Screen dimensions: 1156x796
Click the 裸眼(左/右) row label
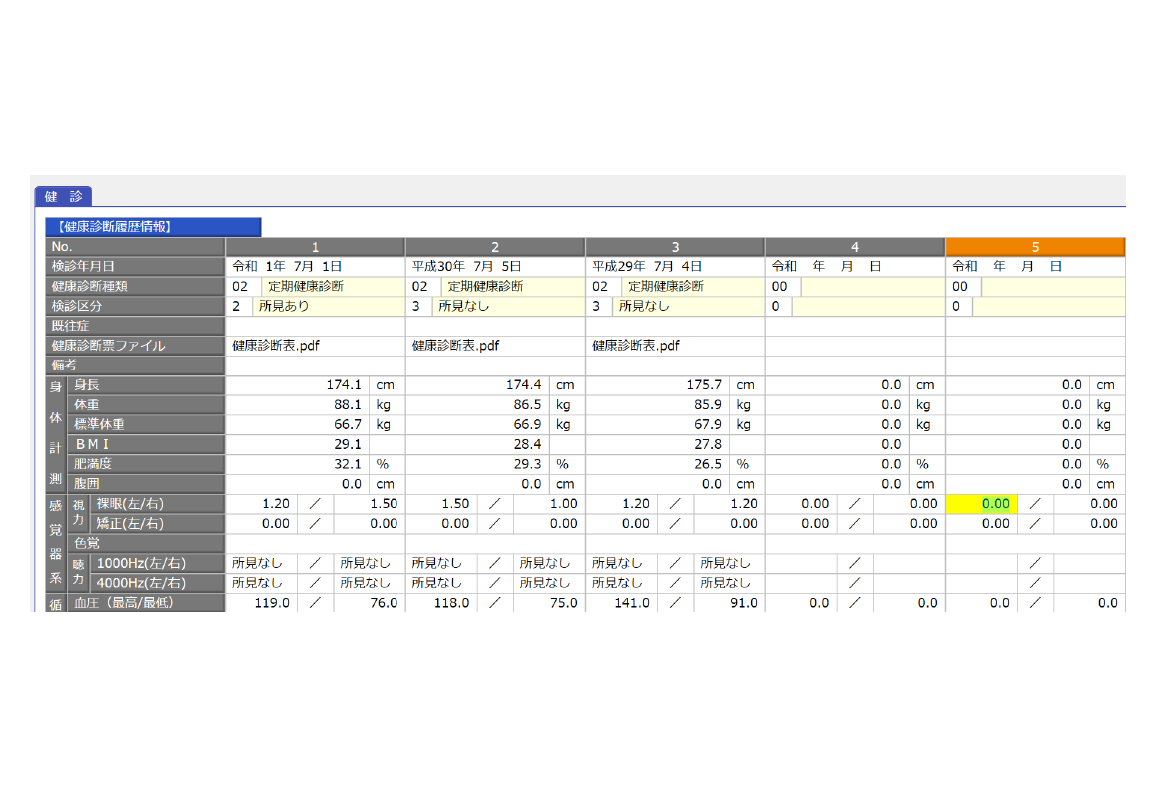click(157, 504)
